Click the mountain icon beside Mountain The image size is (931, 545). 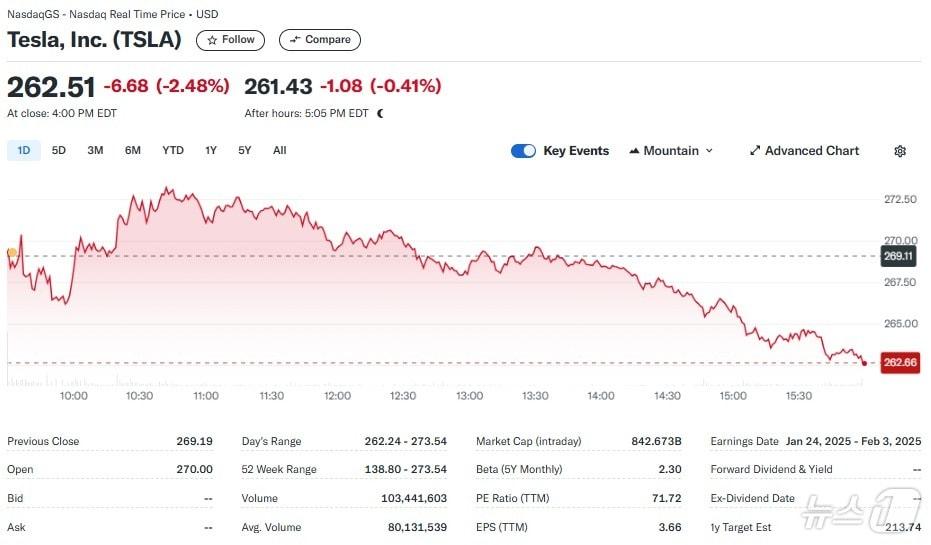(635, 151)
